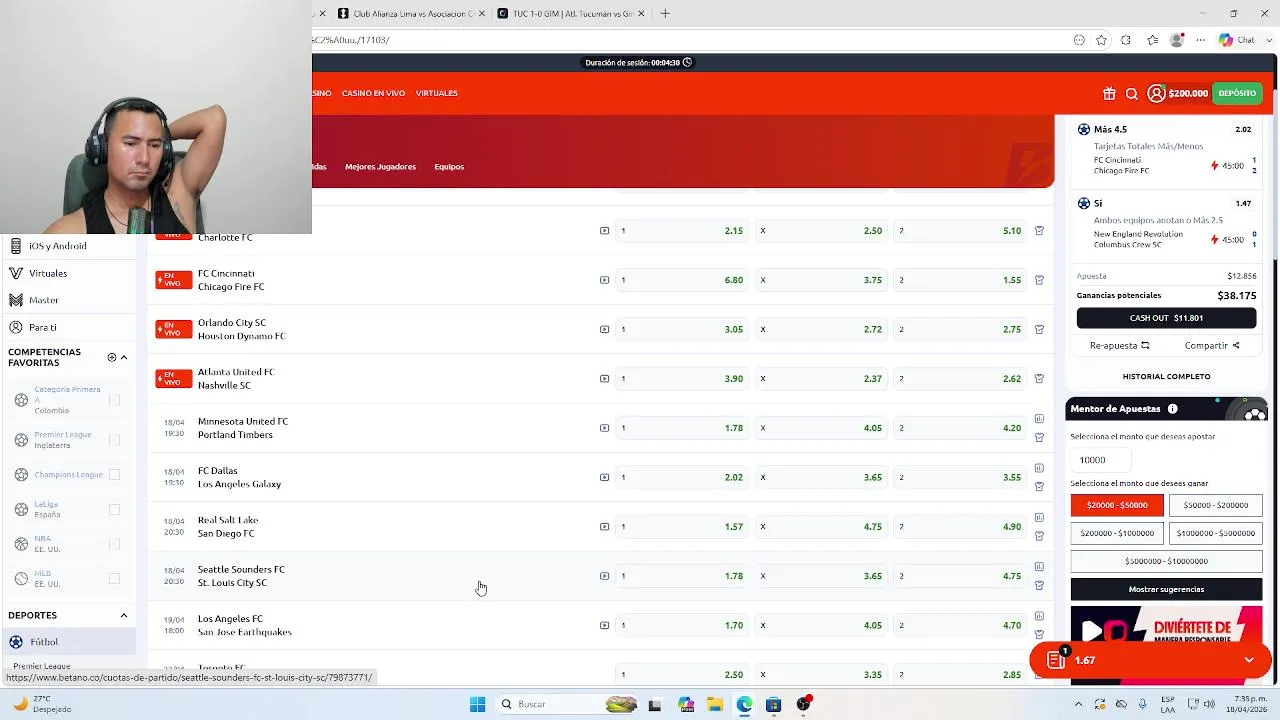Open File Explorer from the taskbar
This screenshot has width=1280, height=720.
(715, 704)
